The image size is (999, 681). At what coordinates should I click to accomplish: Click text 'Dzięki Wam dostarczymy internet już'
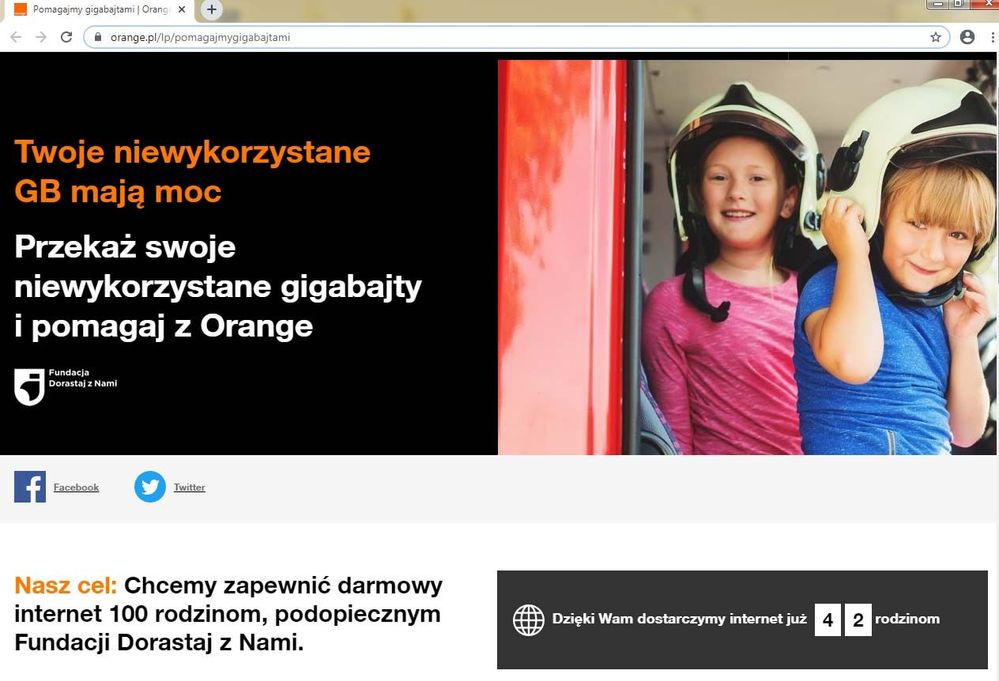(679, 619)
